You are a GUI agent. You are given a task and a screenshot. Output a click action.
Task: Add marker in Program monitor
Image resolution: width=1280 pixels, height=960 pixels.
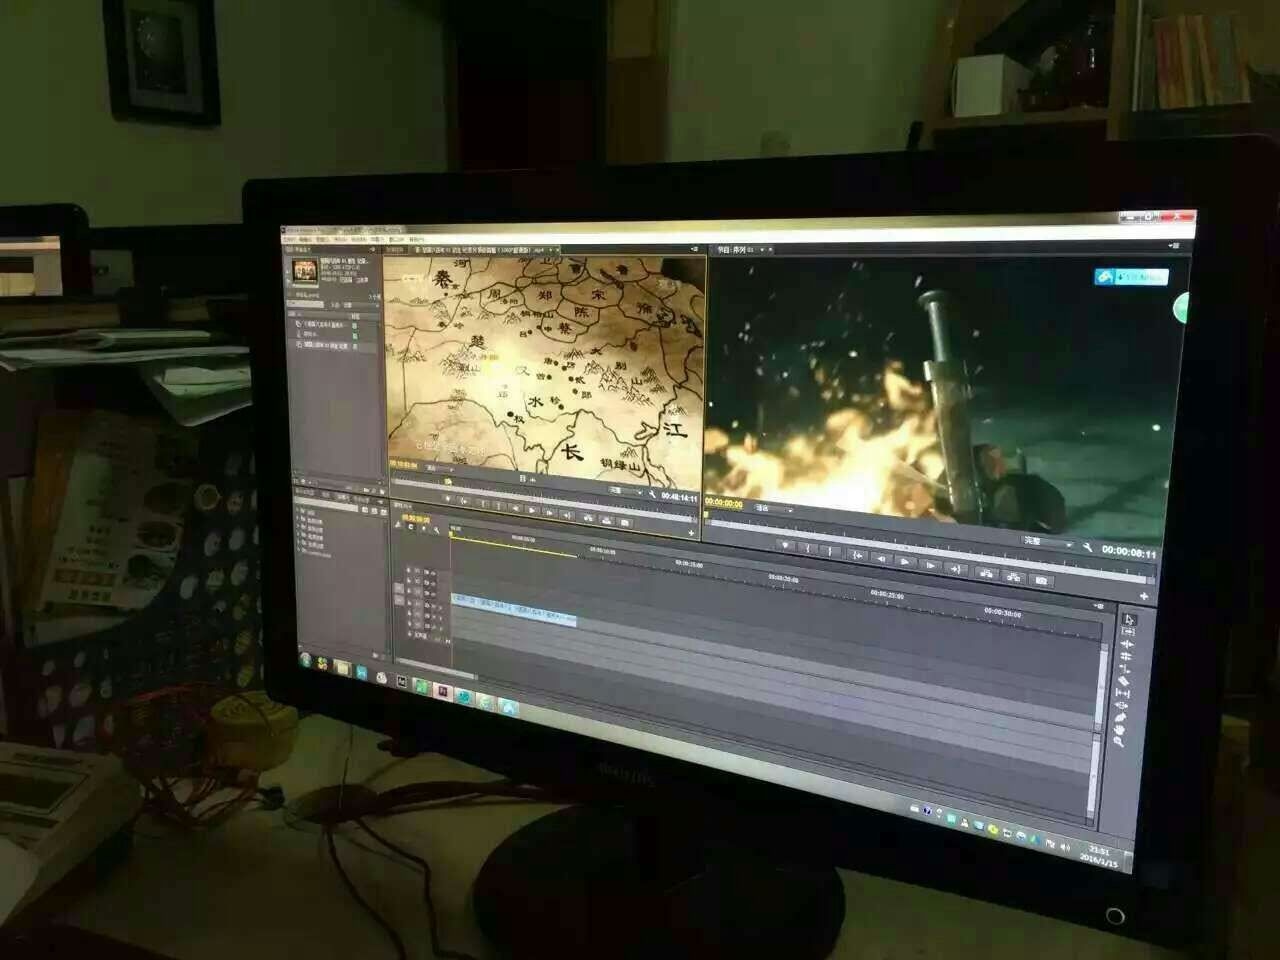[784, 545]
